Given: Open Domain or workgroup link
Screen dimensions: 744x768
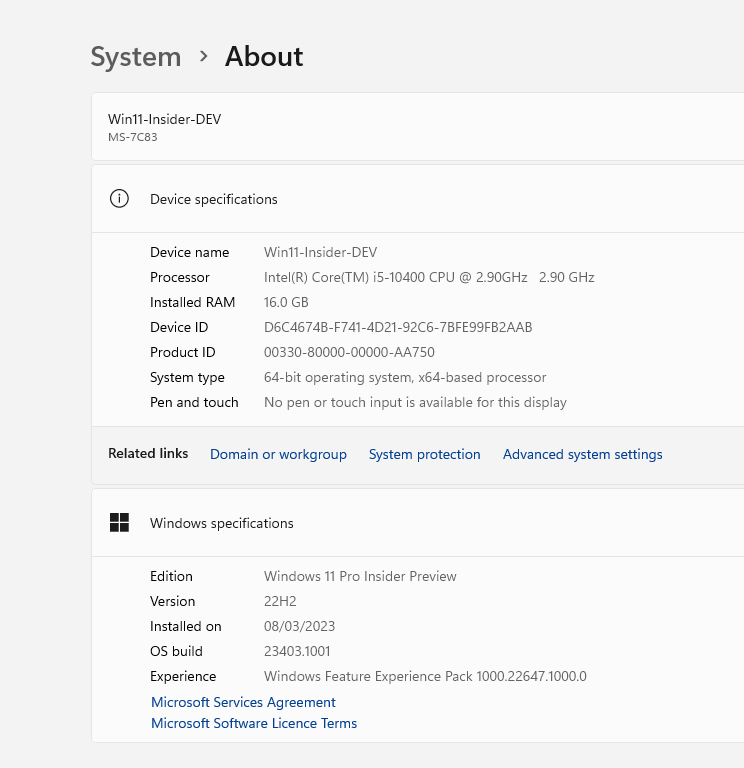Looking at the screenshot, I should click(x=278, y=454).
